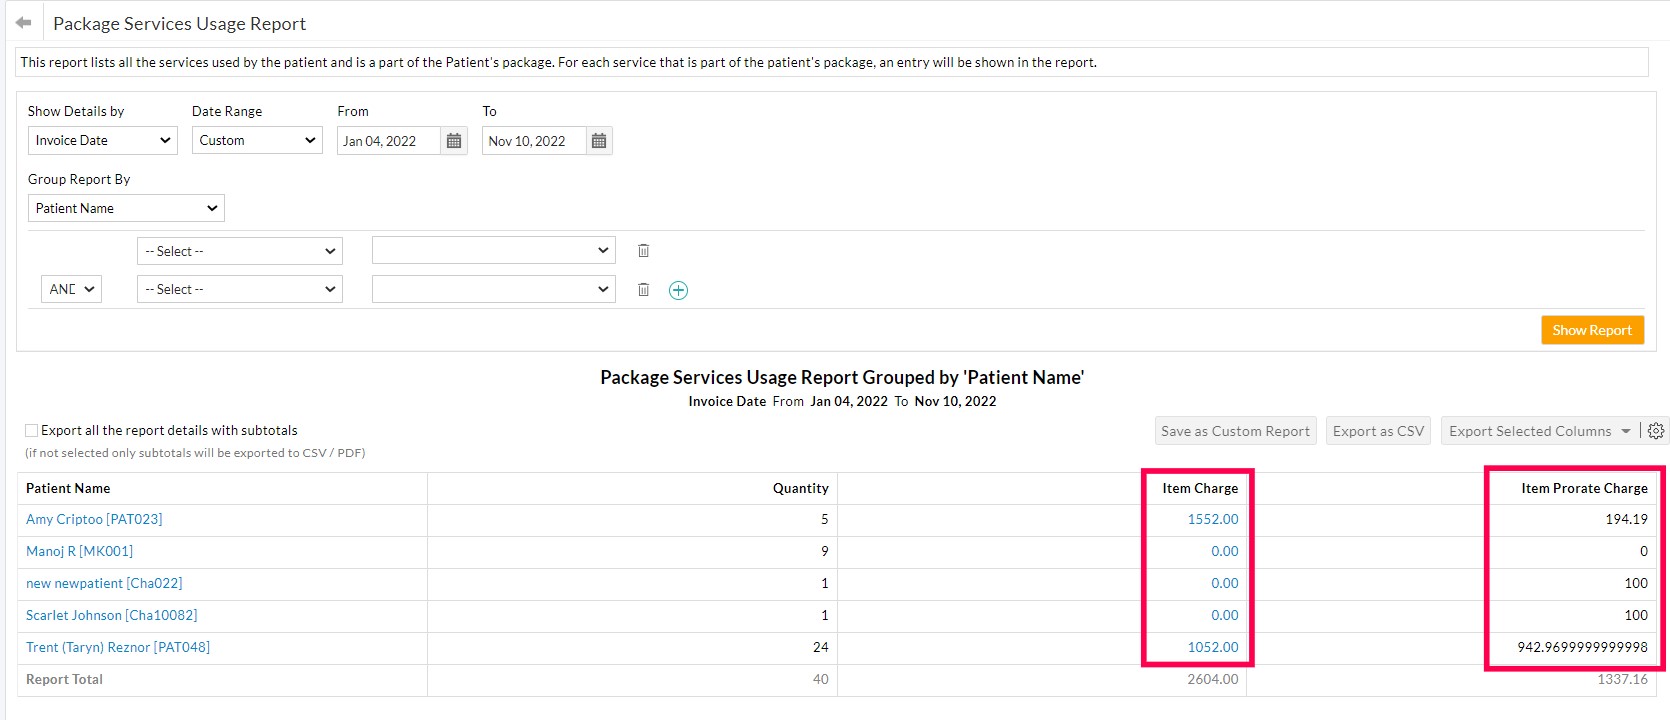Open patient Manoj R [MK001] link
The height and width of the screenshot is (720, 1670).
click(79, 551)
